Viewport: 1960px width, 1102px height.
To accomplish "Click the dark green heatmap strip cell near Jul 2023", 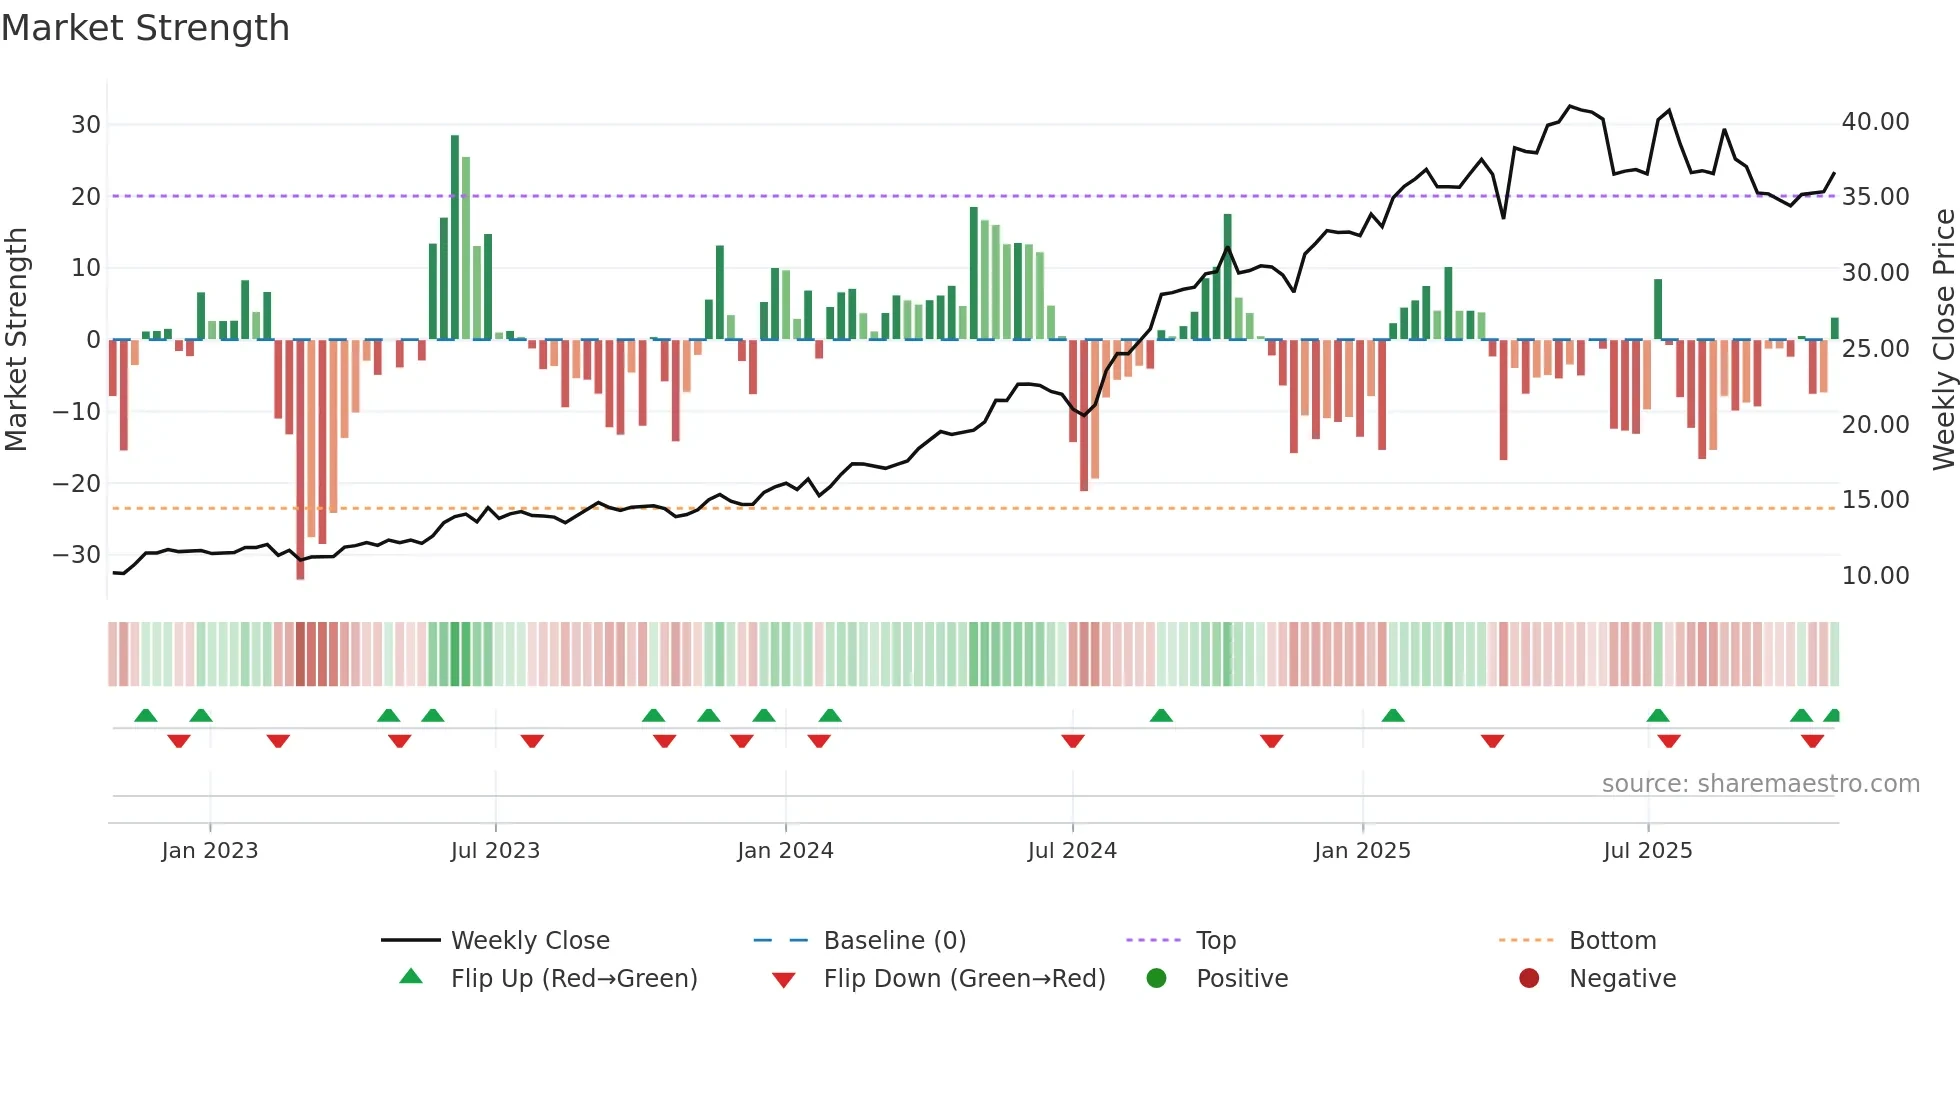I will pyautogui.click(x=455, y=654).
